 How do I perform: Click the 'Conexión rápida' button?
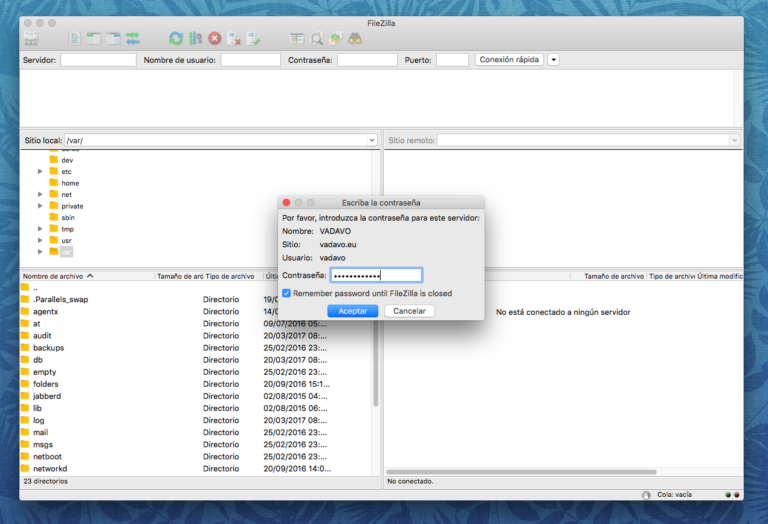(509, 60)
